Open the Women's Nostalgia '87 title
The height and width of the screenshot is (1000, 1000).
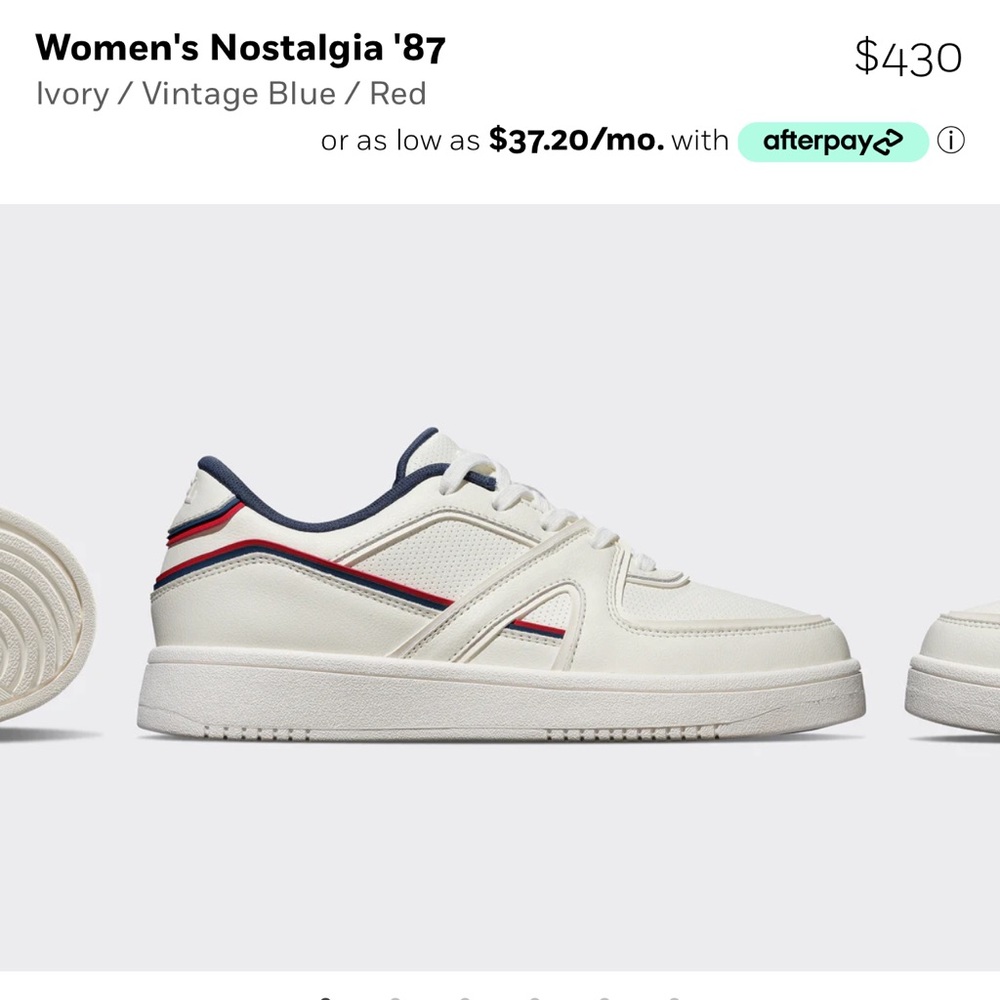240,48
